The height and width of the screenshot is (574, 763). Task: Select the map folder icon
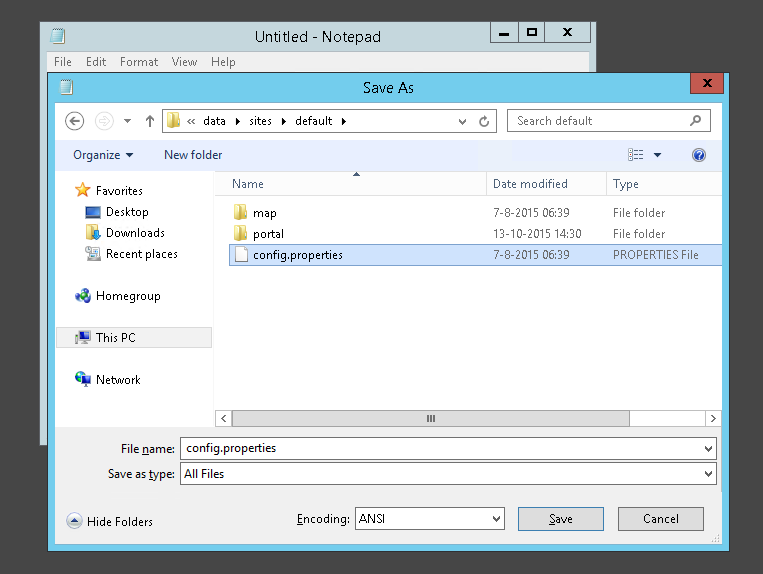240,213
